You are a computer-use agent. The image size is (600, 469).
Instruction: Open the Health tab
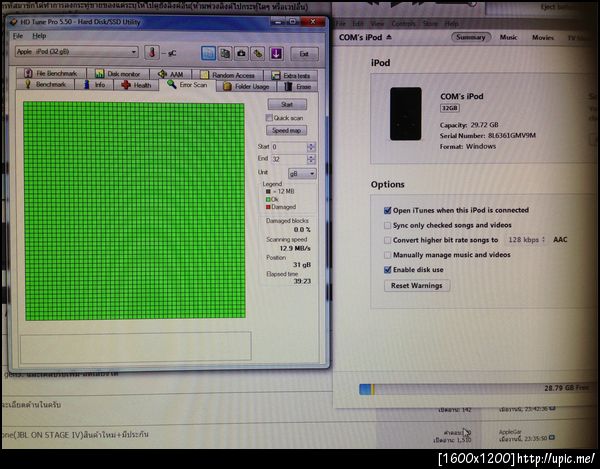(x=136, y=85)
